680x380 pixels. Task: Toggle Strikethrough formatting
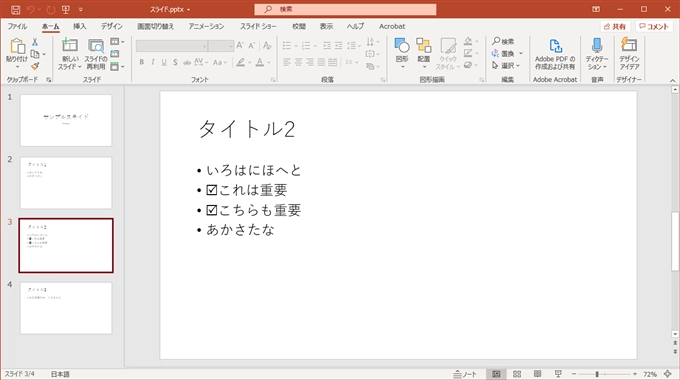(187, 62)
